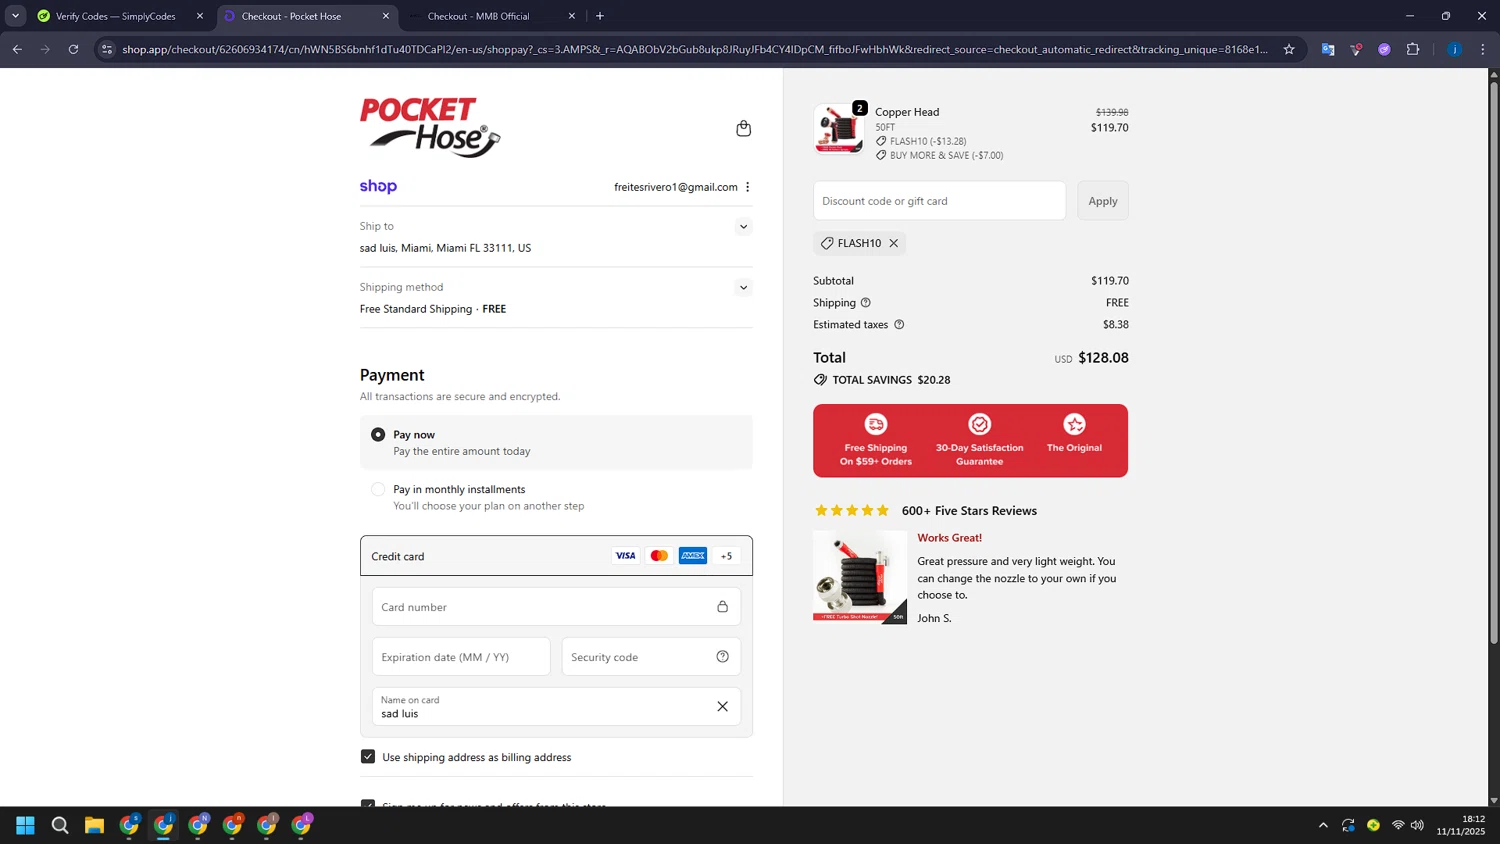The width and height of the screenshot is (1500, 844).
Task: Bookmark this page with star
Action: (x=1289, y=49)
